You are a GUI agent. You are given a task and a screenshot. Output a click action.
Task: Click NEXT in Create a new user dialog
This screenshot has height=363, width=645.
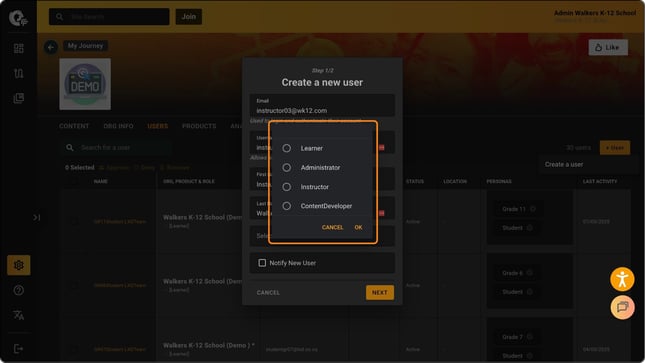point(380,293)
